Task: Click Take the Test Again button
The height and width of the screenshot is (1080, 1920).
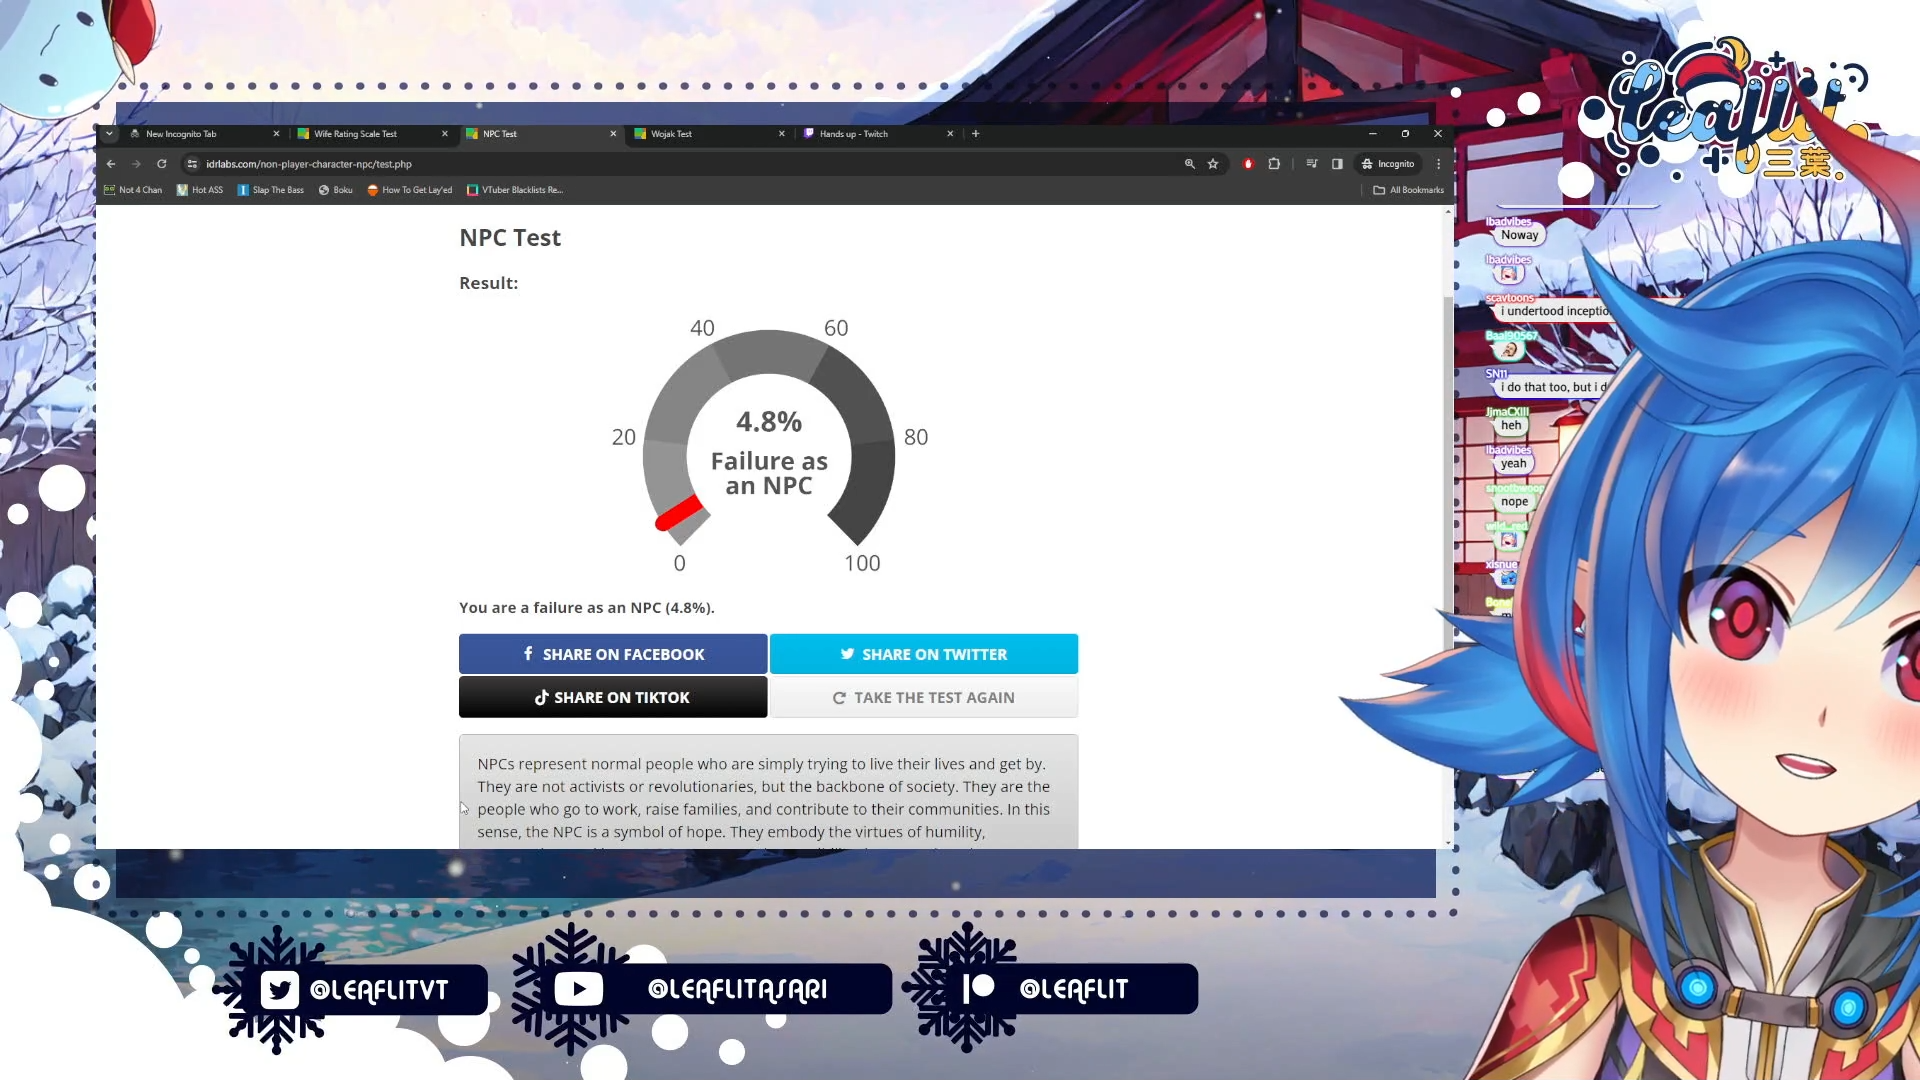Action: pyautogui.click(x=923, y=698)
